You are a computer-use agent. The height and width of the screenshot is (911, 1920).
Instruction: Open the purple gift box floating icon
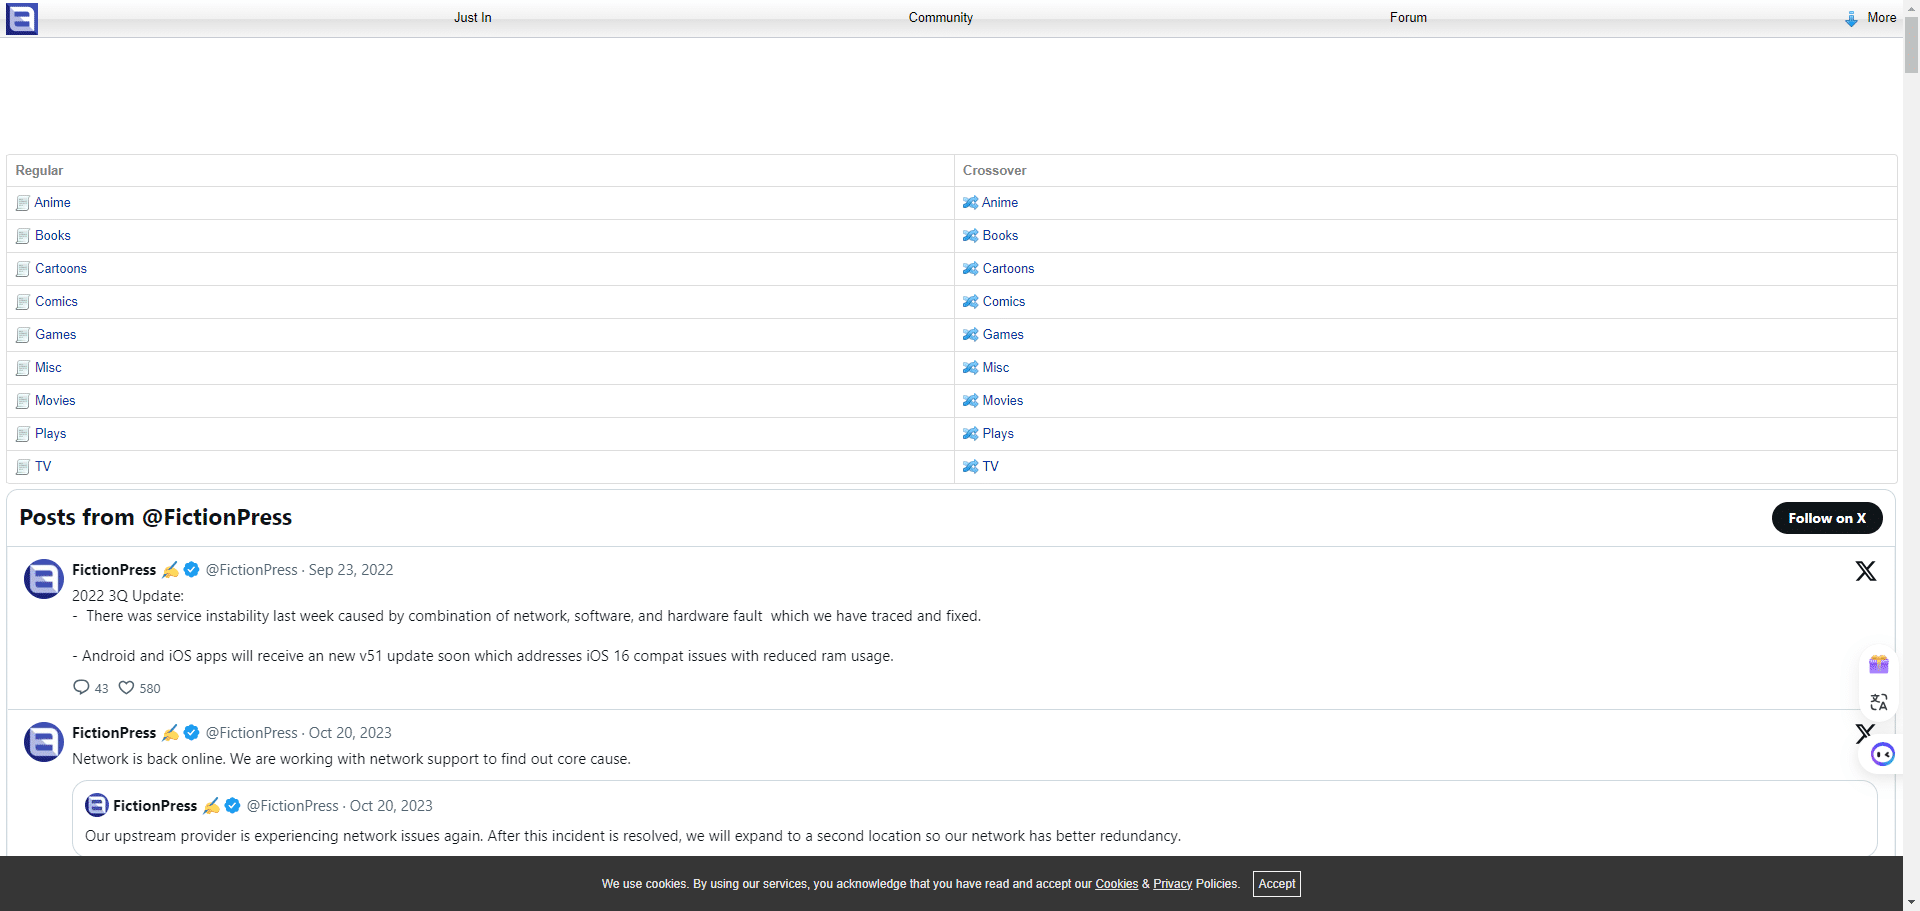(x=1878, y=665)
